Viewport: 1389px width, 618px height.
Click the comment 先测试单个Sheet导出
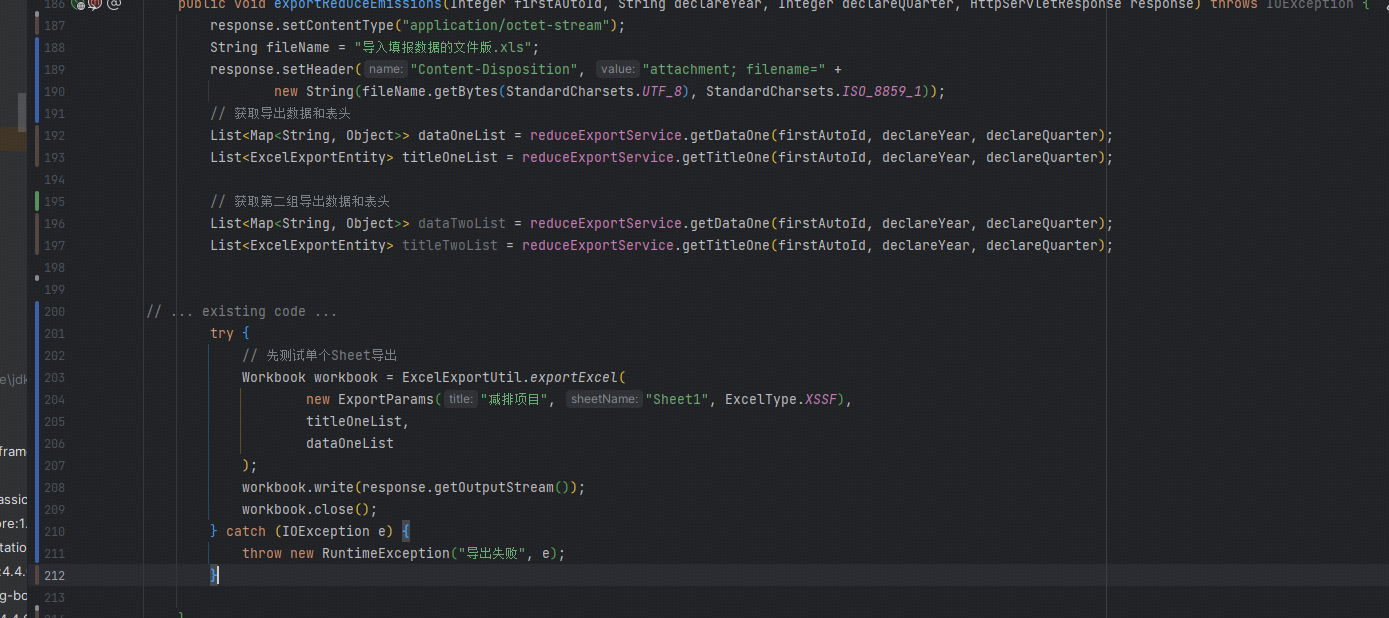(x=320, y=355)
